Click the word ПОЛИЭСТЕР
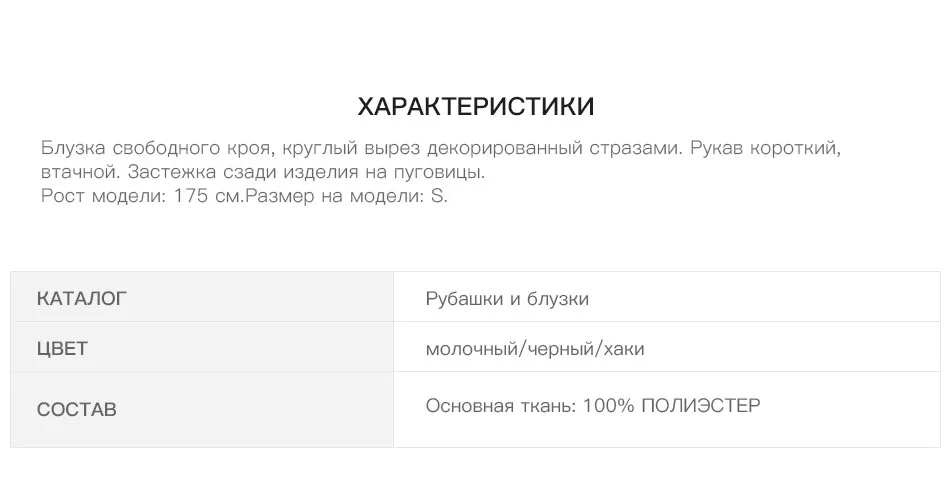 (x=700, y=405)
